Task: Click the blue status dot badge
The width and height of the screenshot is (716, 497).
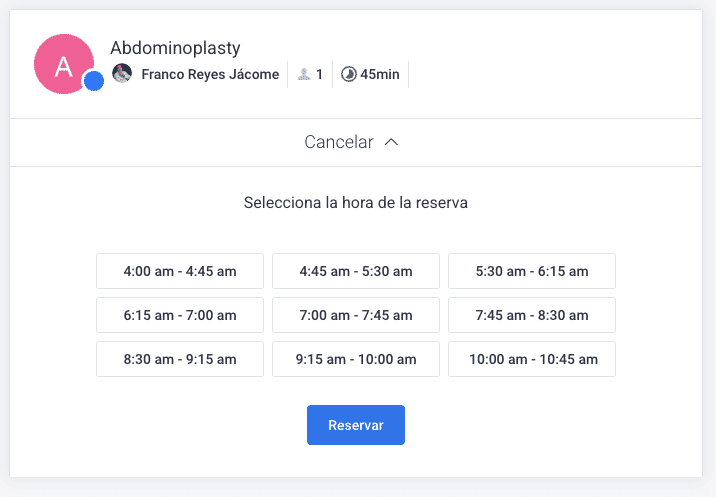Action: coord(94,81)
